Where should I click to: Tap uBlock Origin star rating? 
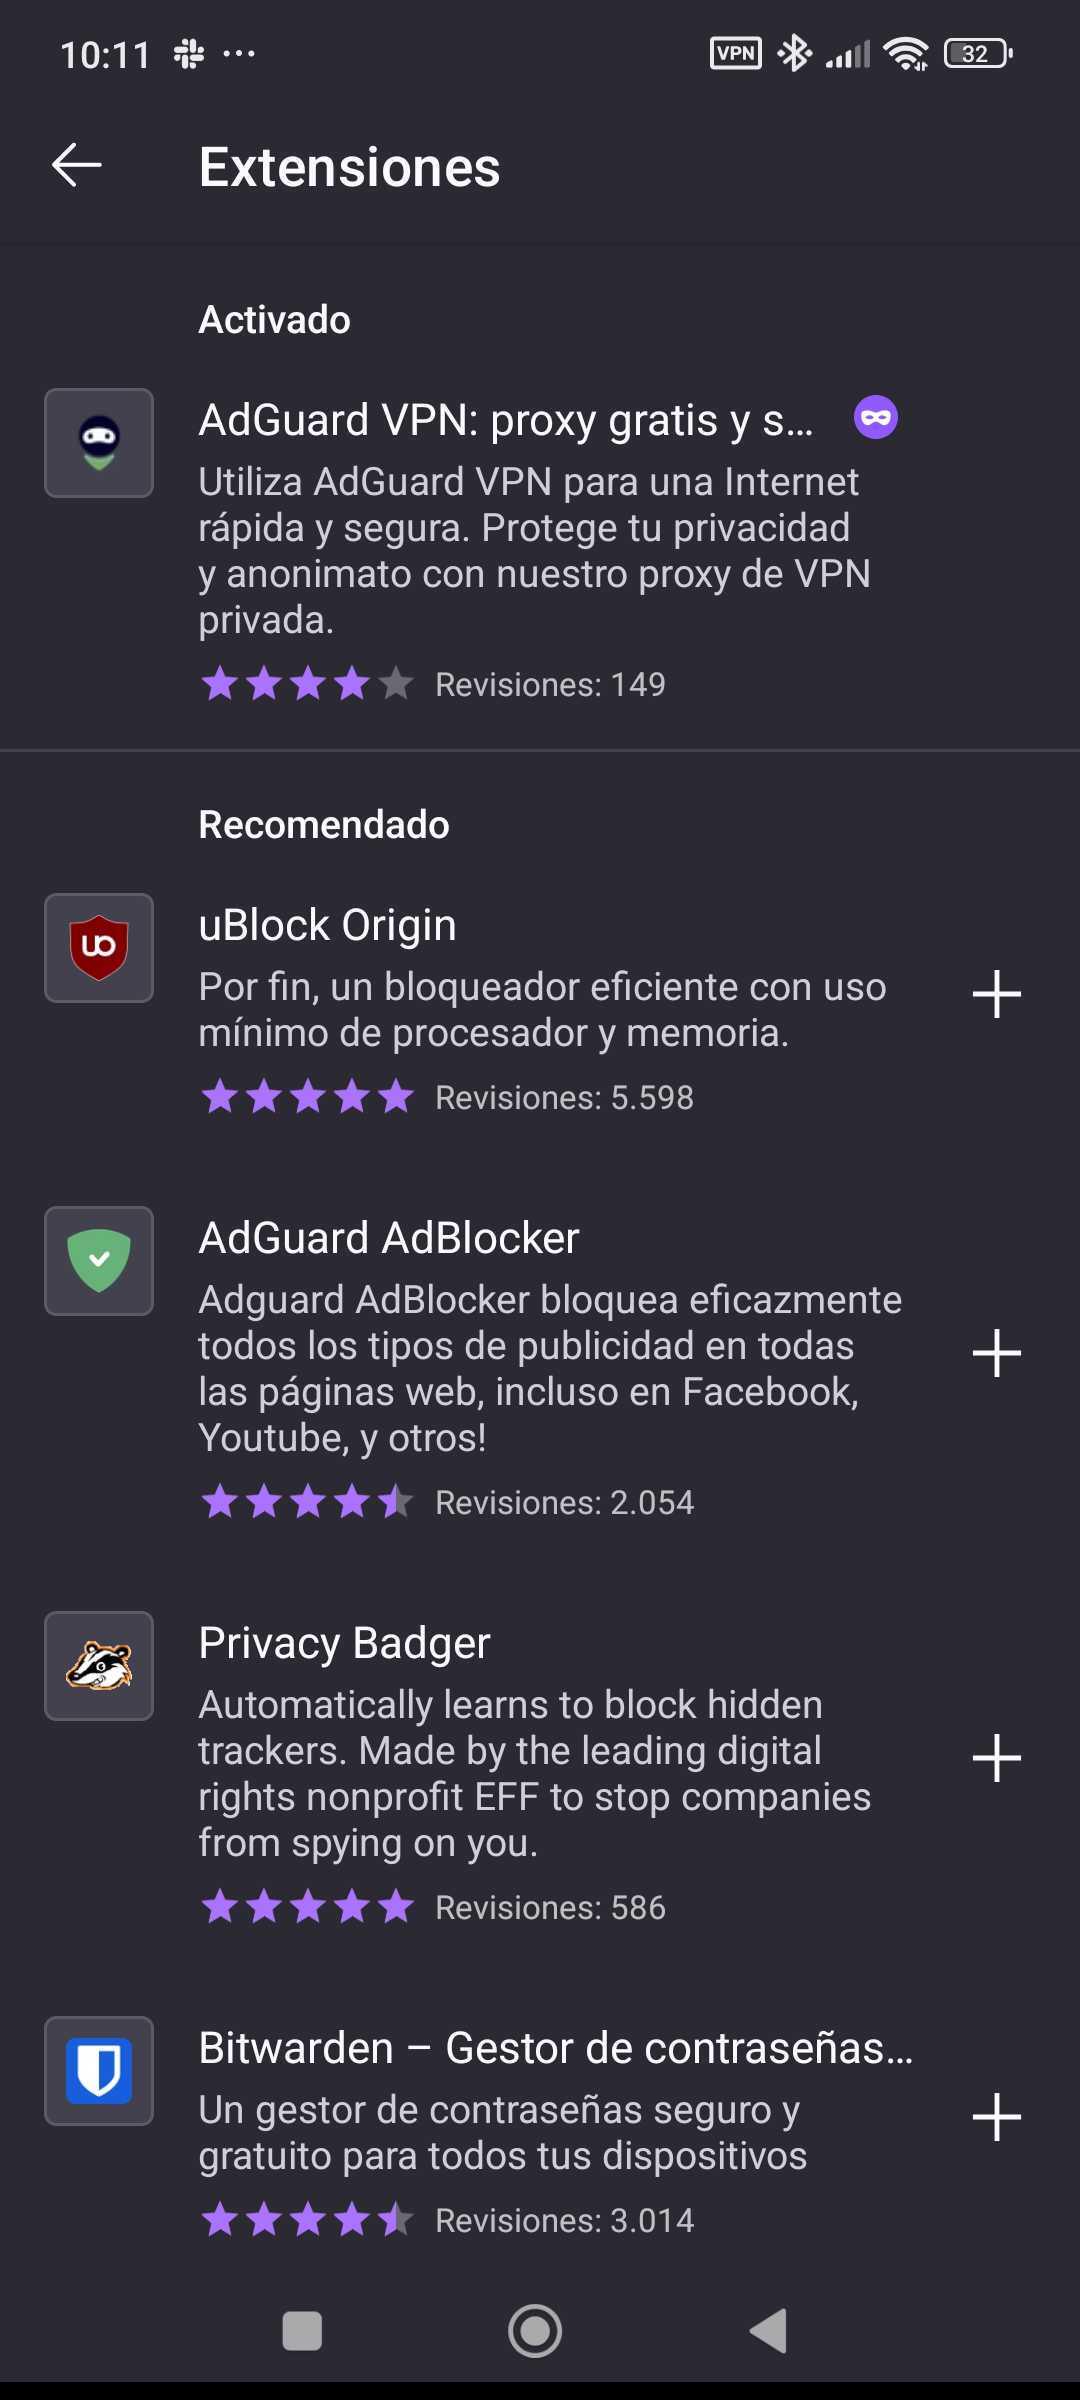point(307,1097)
